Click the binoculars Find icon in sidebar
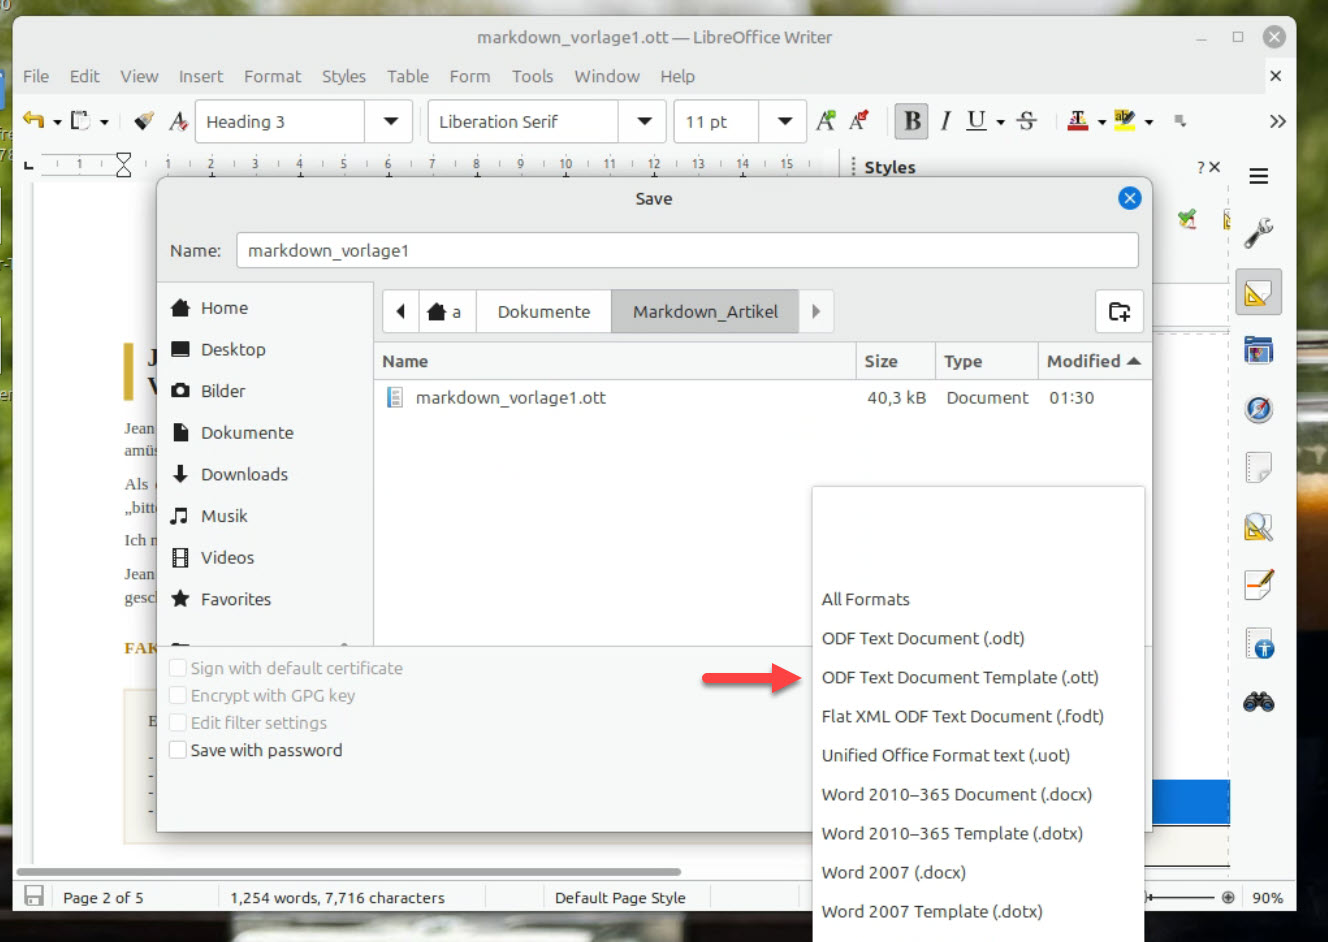Screen dimensions: 1328x942 click(1258, 703)
